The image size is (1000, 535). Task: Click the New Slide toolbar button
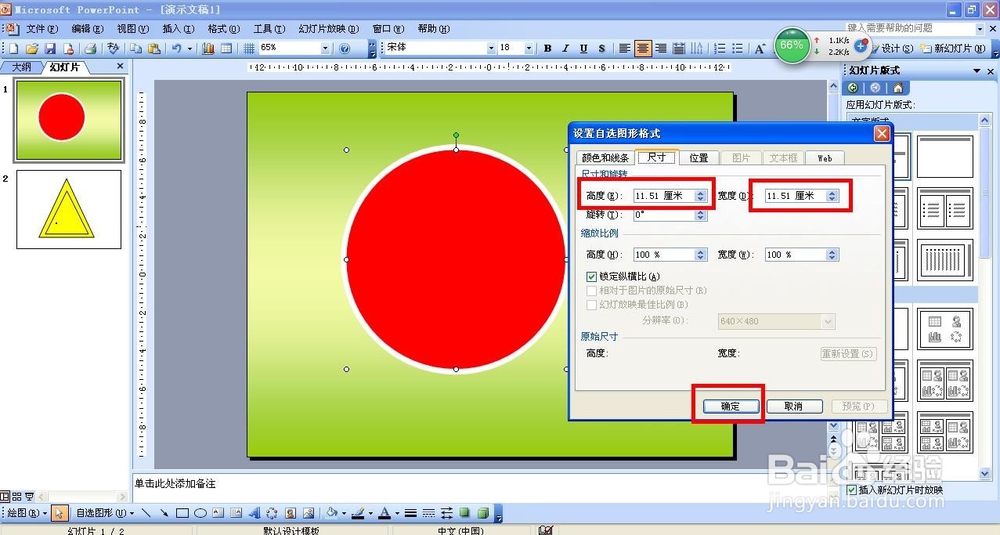953,48
